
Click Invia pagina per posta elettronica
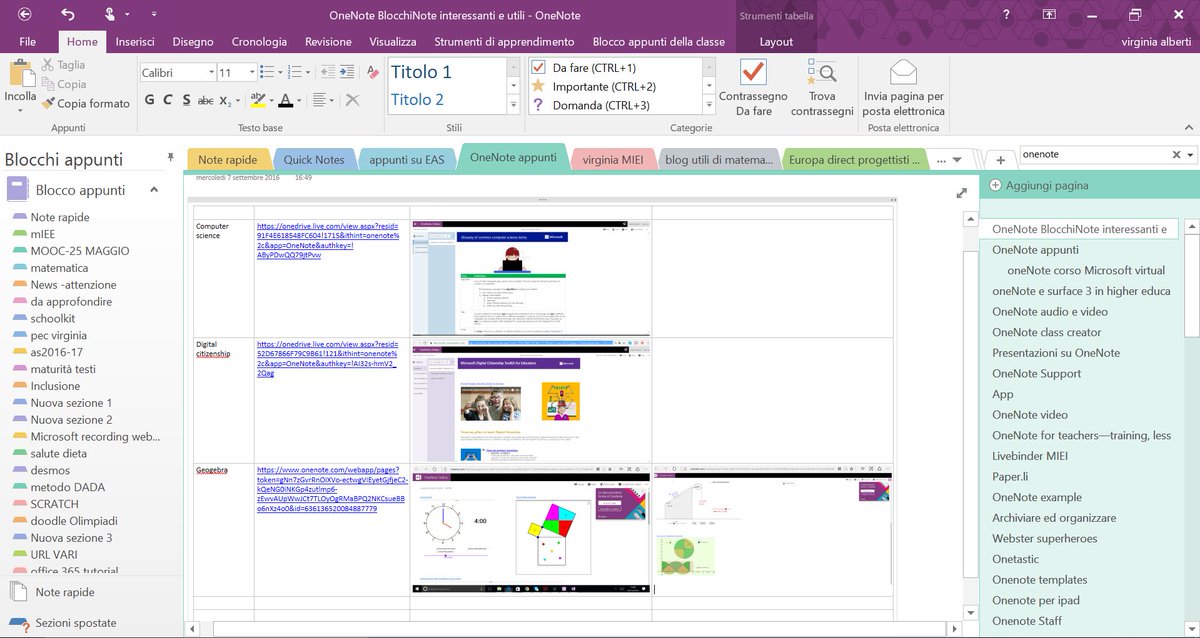click(903, 87)
